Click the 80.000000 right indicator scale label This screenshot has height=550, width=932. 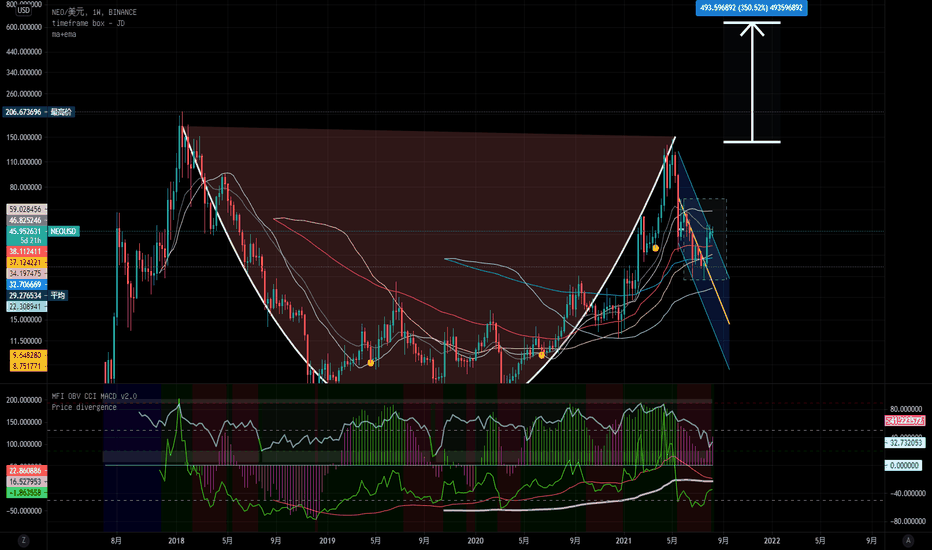click(x=906, y=408)
